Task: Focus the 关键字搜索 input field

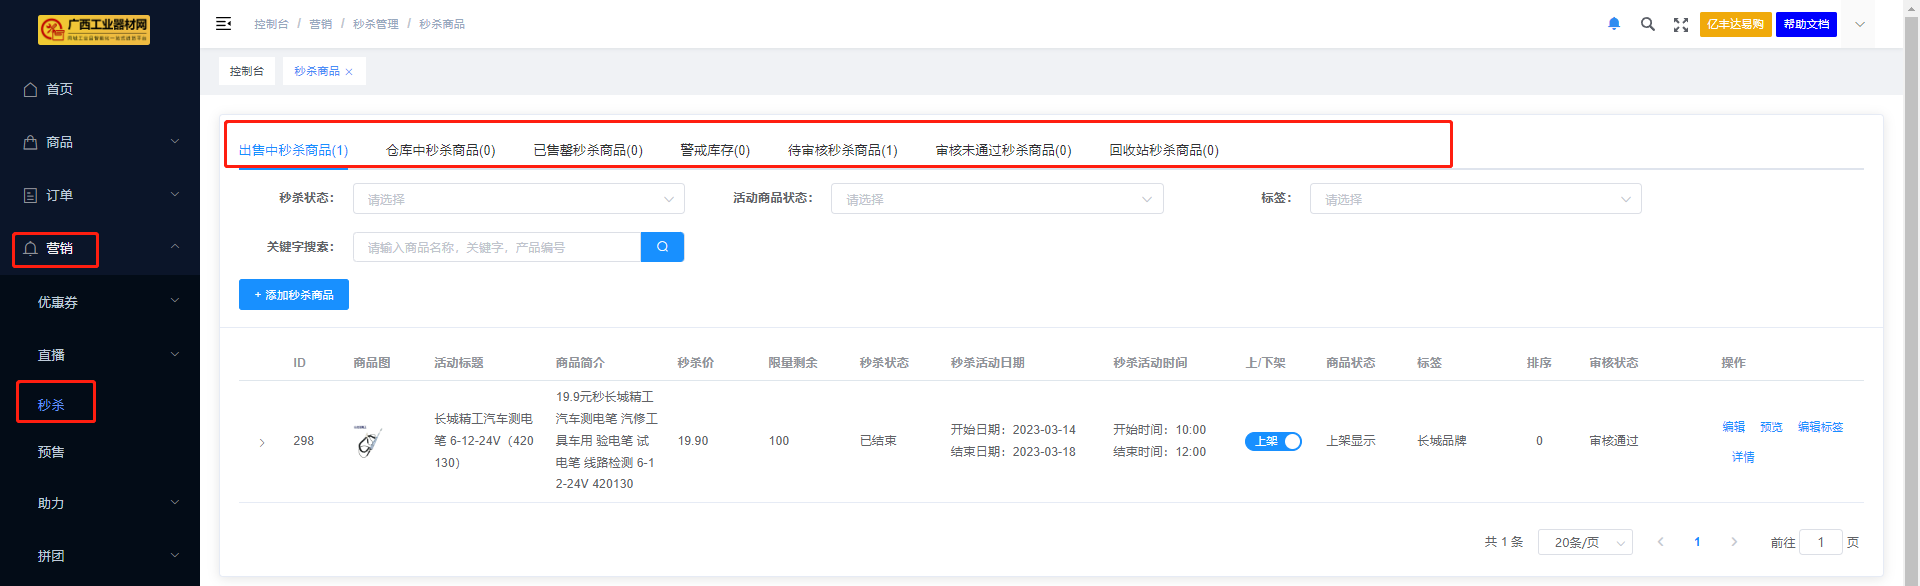Action: coord(496,247)
